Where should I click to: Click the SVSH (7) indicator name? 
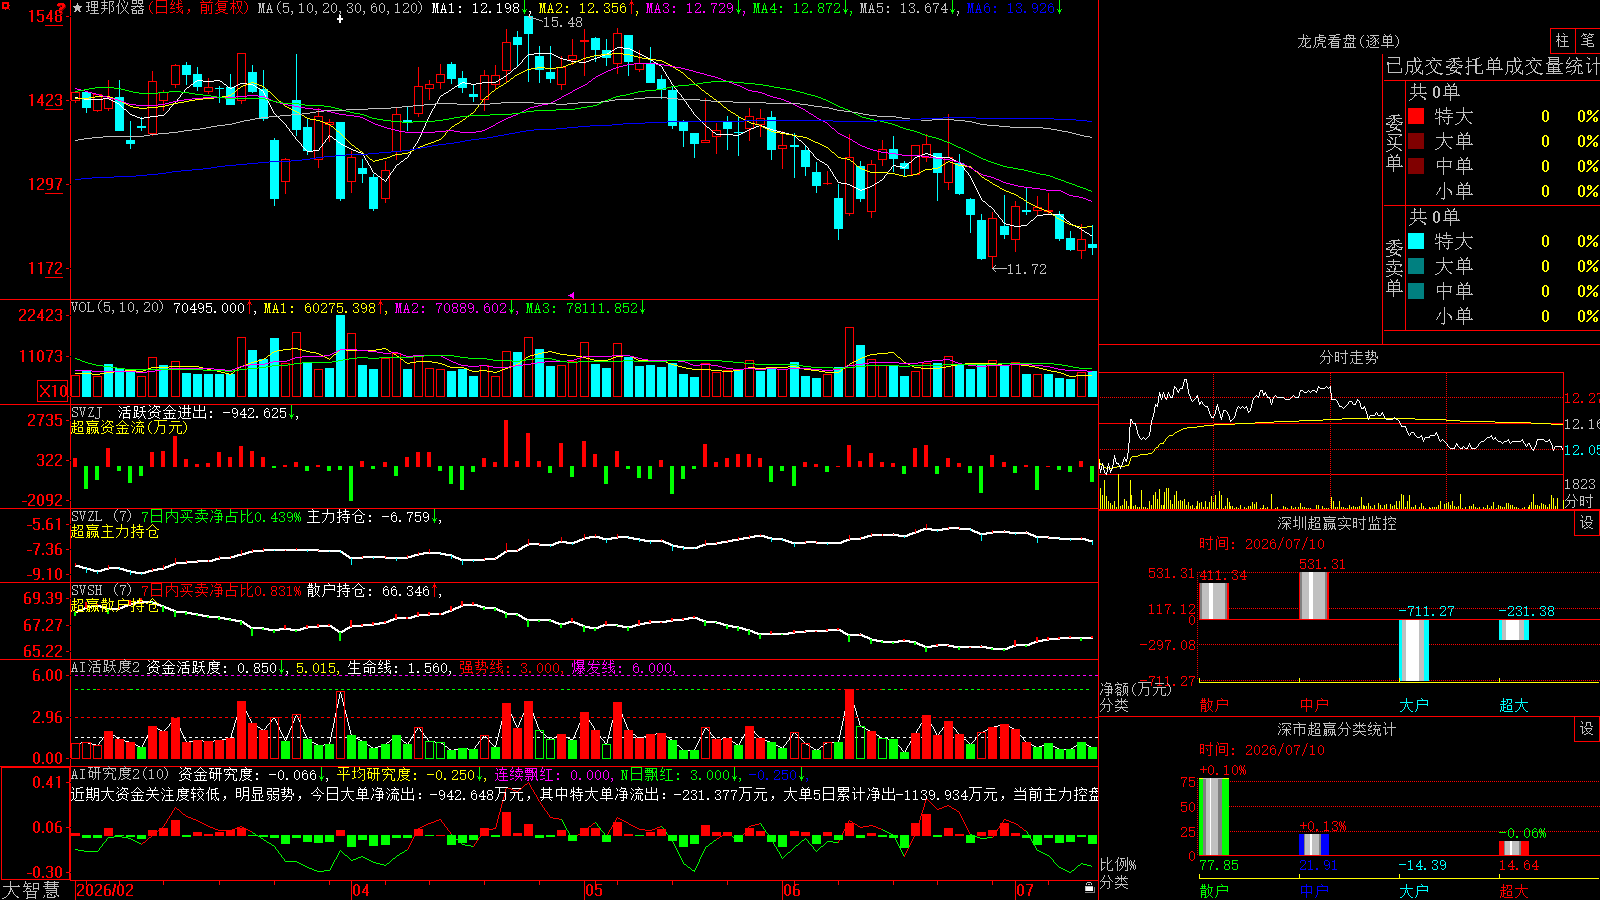coord(101,591)
